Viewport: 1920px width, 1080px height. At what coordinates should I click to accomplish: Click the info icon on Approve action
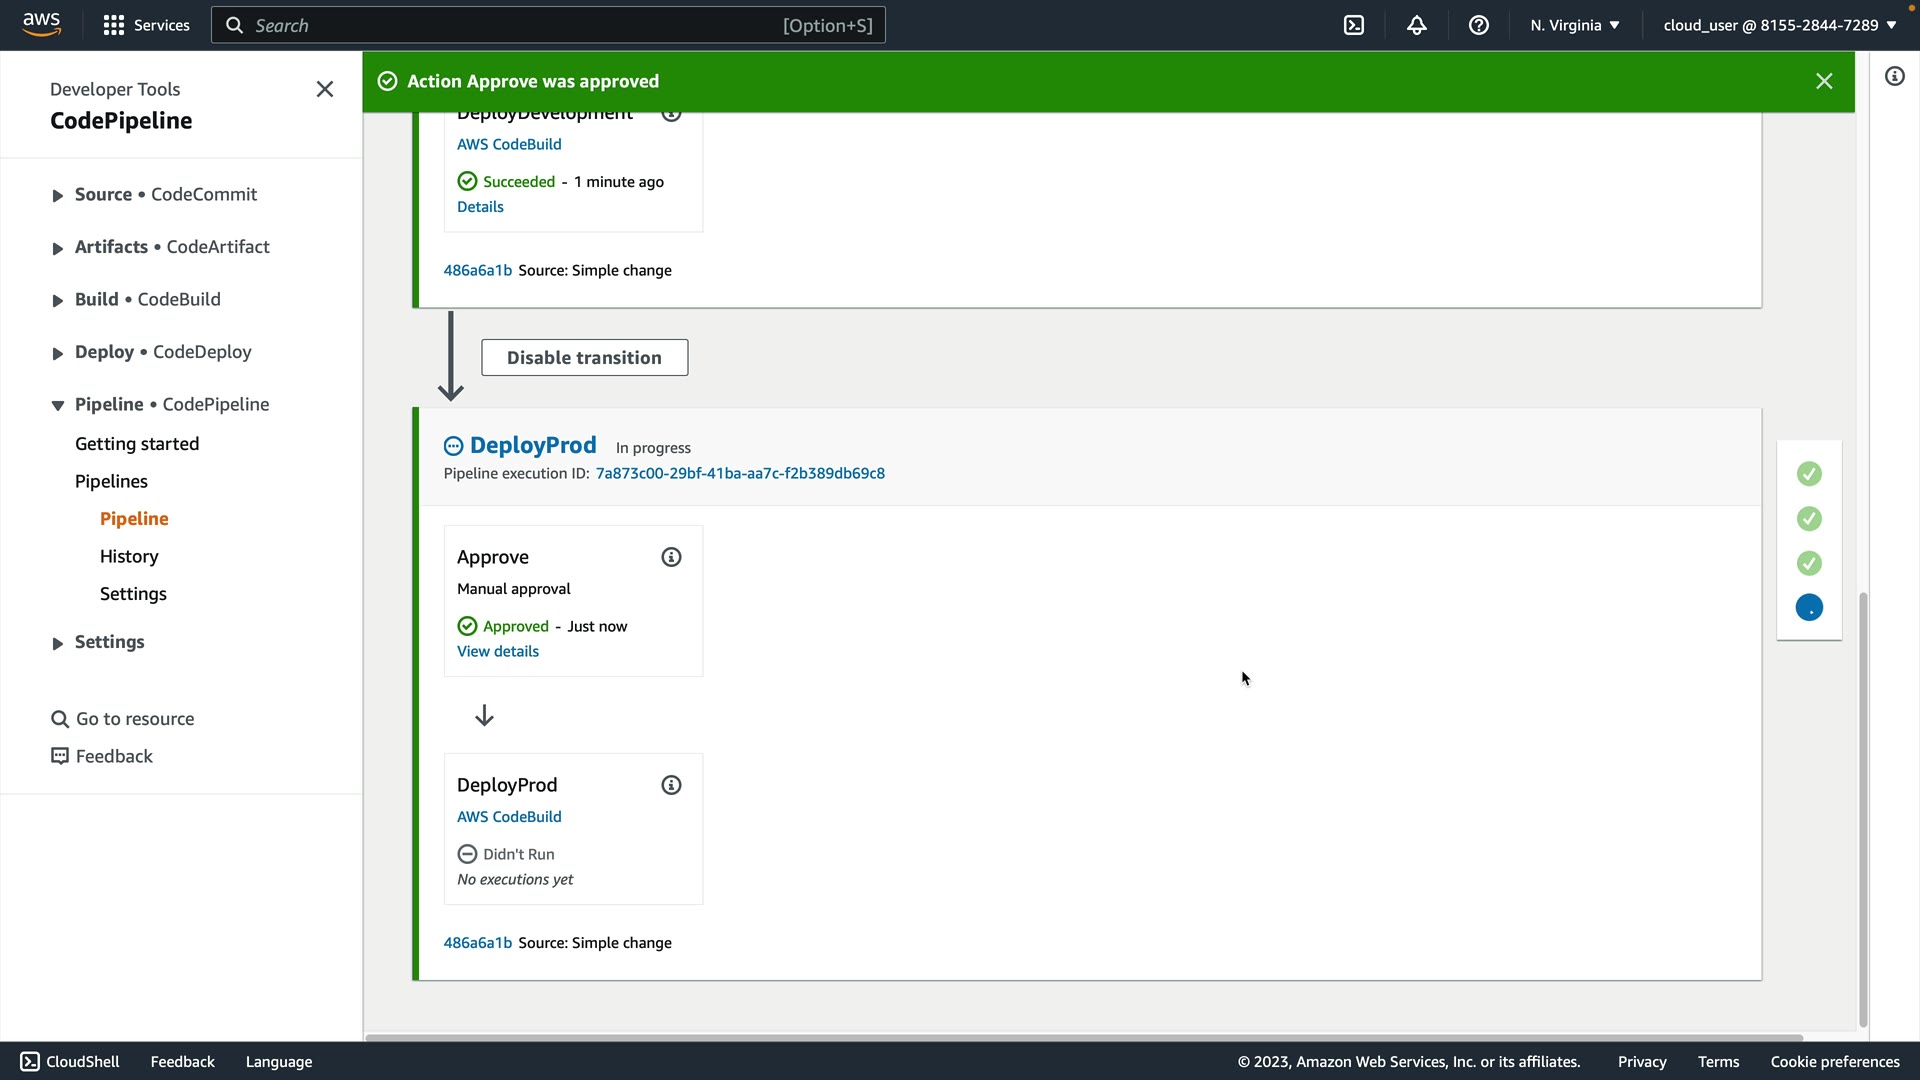coord(671,557)
